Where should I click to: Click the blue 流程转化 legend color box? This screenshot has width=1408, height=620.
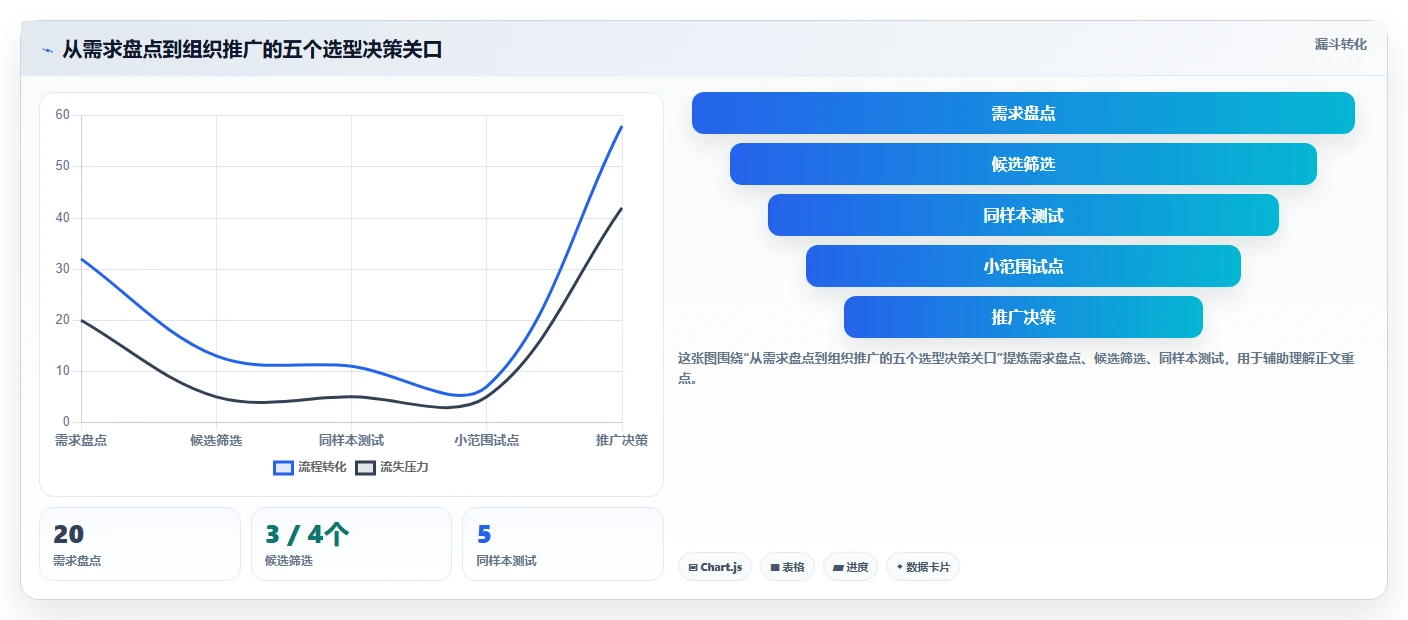(284, 467)
